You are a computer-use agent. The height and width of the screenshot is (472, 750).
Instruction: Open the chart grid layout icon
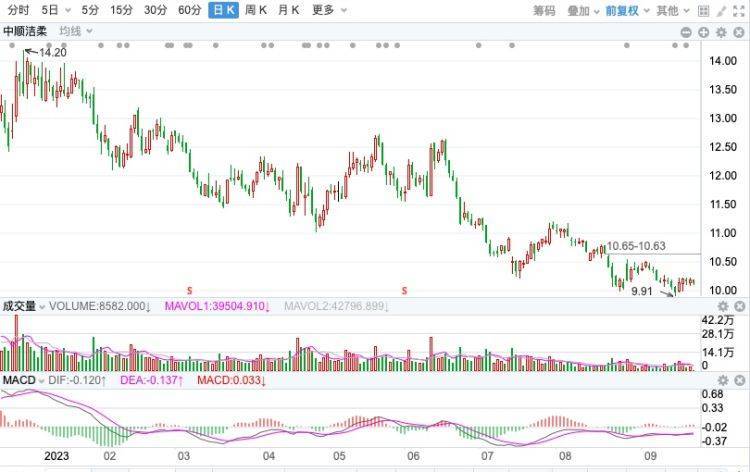(x=702, y=11)
